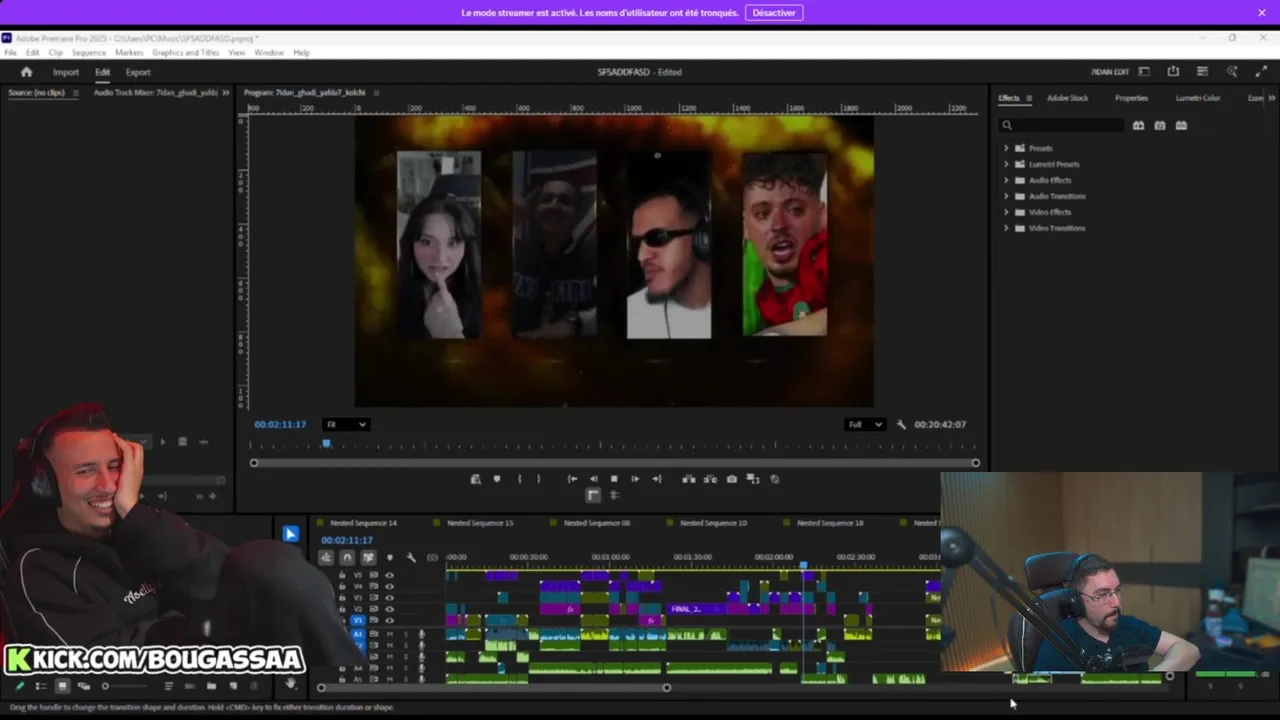Open Caption track options icon
1280x720 pixels.
pos(432,557)
